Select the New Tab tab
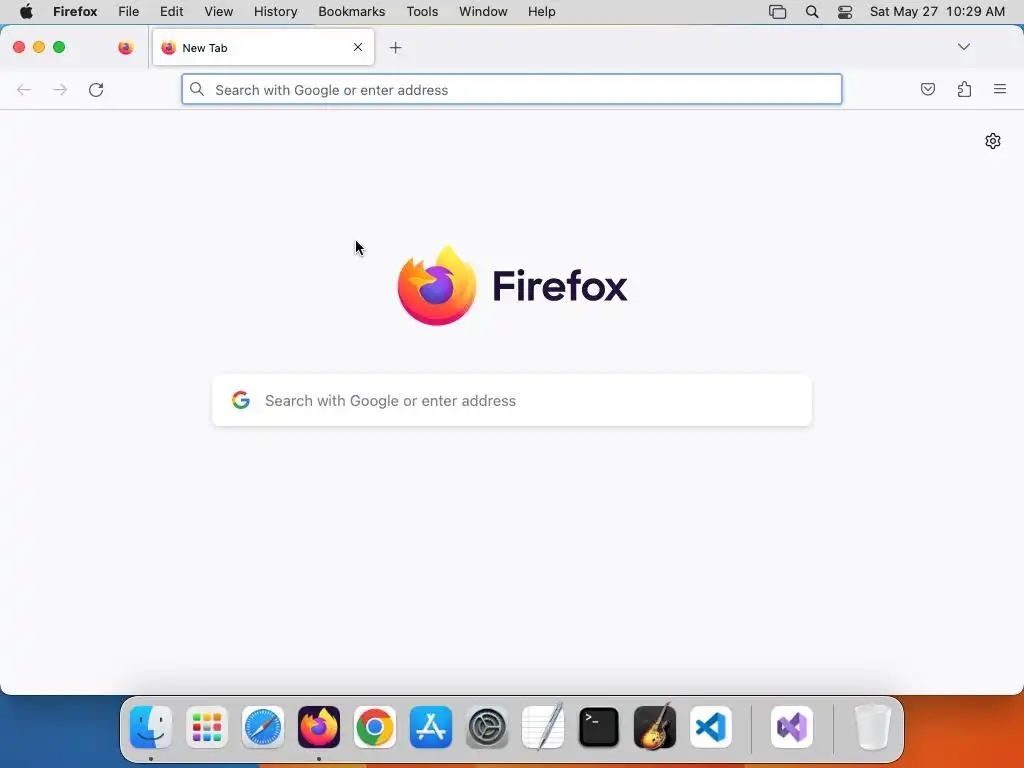This screenshot has width=1024, height=768. pos(263,48)
